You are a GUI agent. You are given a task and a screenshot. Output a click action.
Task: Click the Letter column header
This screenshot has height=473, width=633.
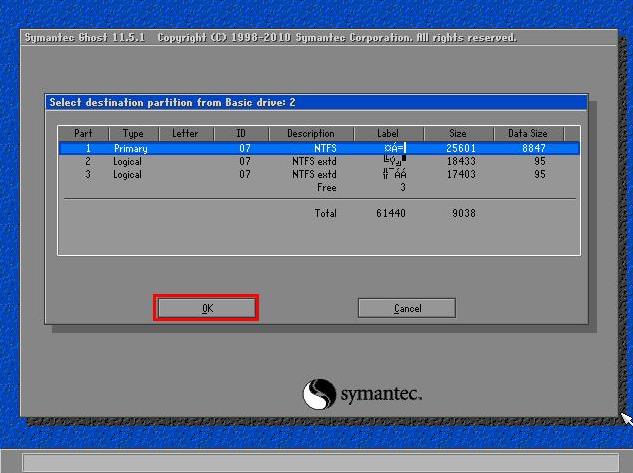(x=185, y=133)
